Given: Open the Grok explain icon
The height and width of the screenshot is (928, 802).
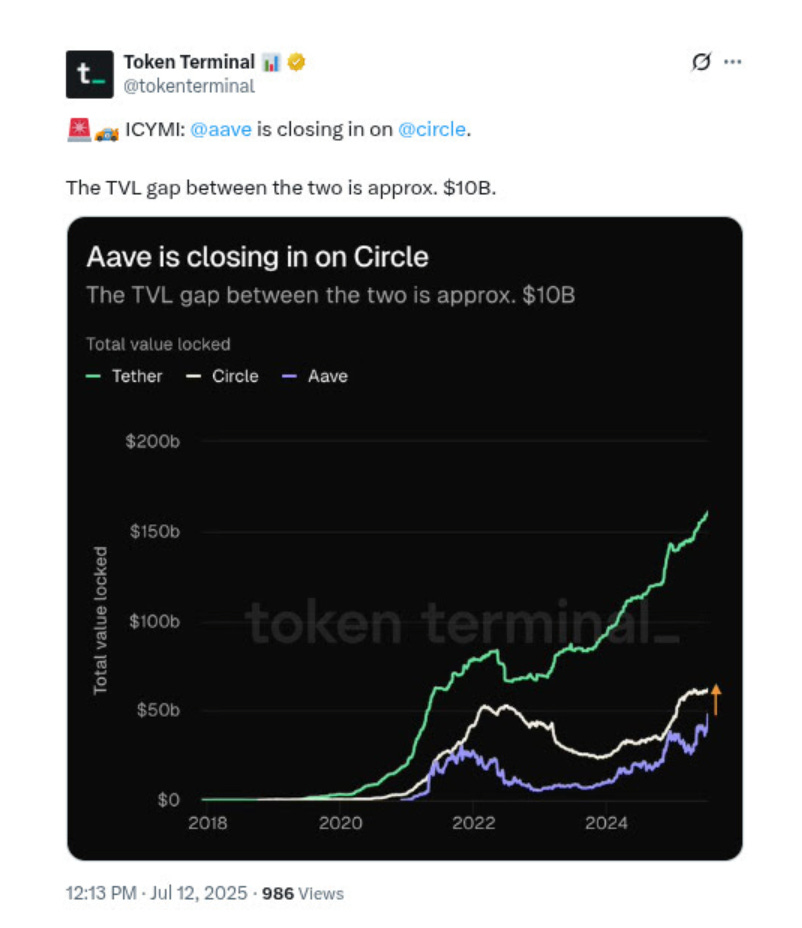Looking at the screenshot, I should pyautogui.click(x=702, y=62).
